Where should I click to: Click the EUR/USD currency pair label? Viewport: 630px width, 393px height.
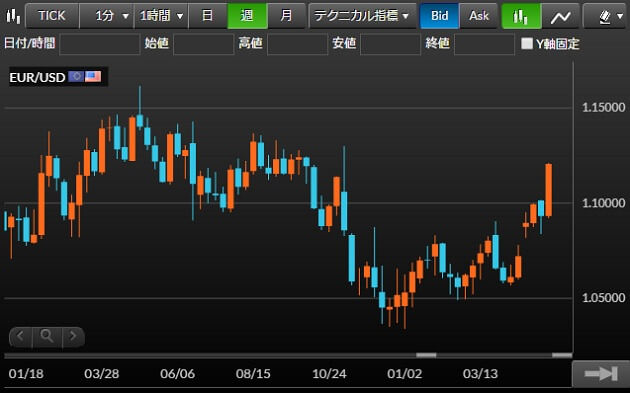point(37,77)
